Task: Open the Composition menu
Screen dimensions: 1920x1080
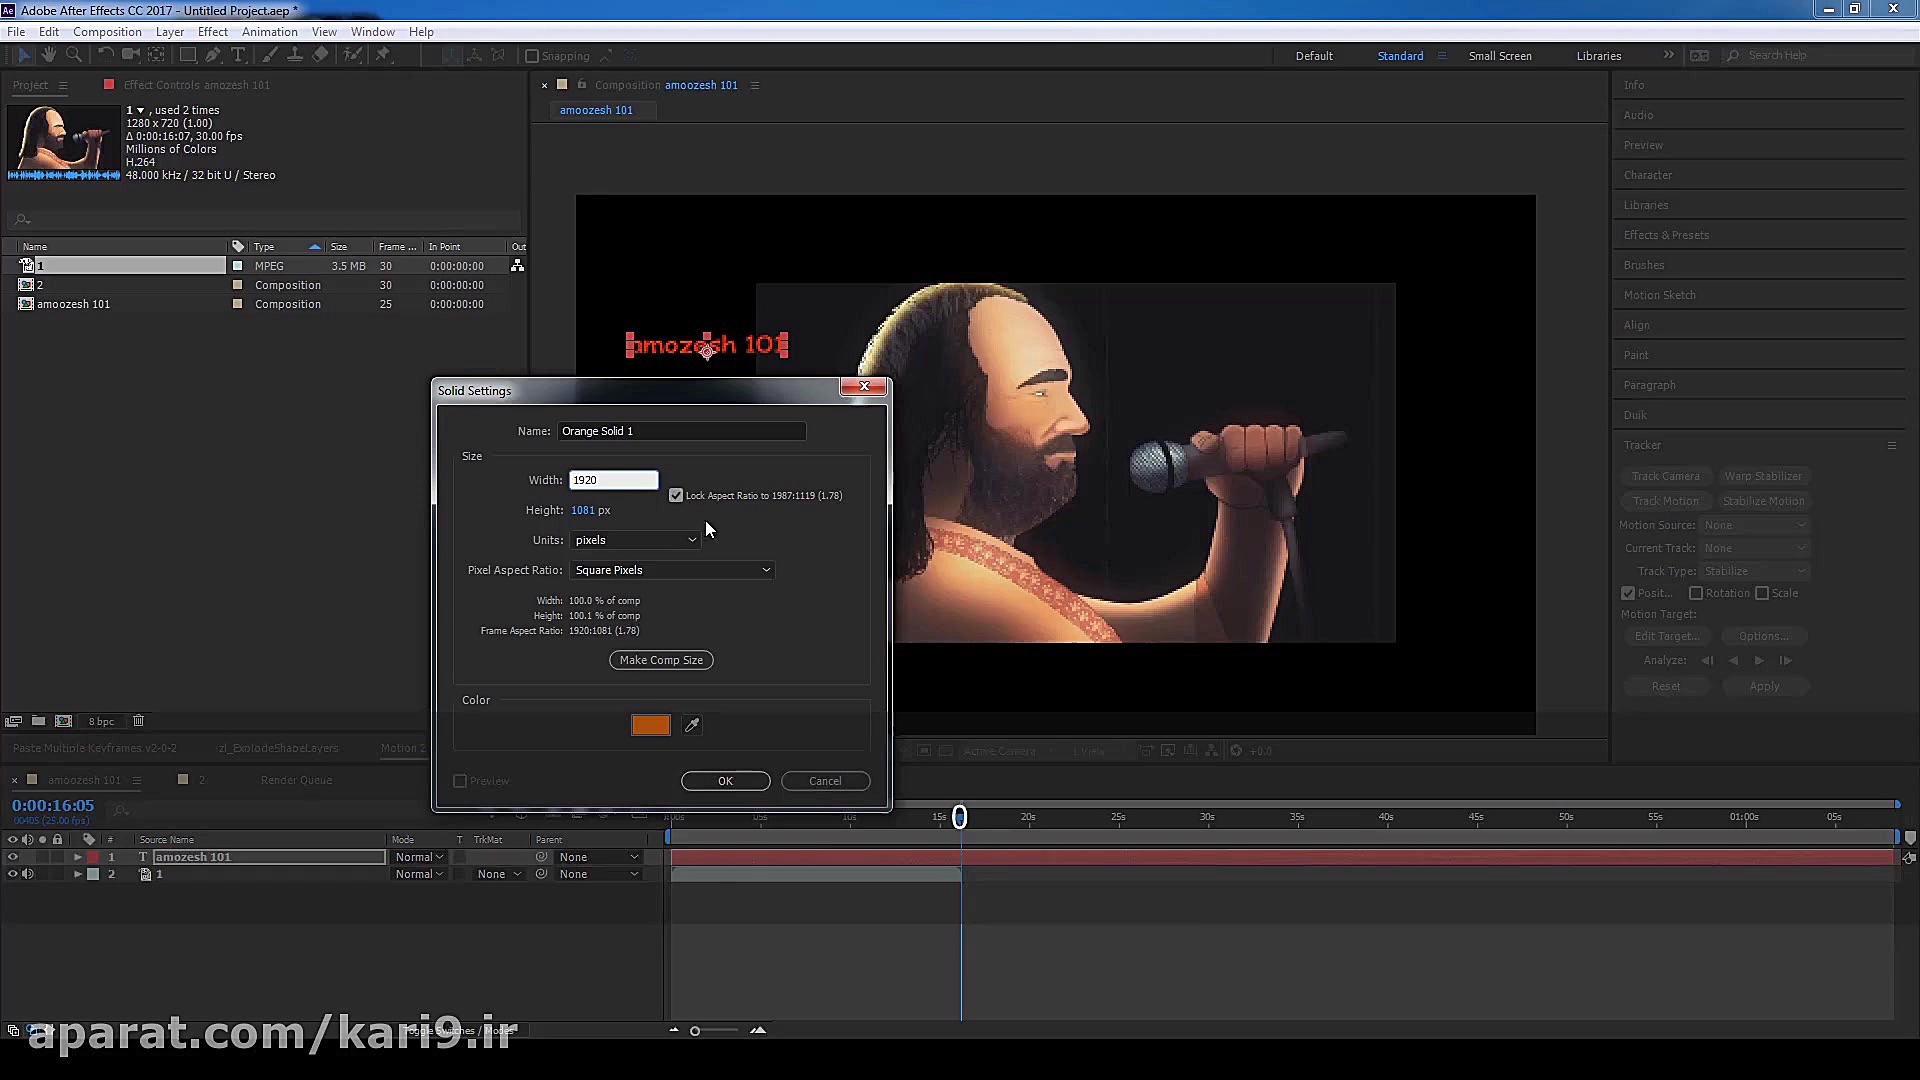Action: coord(107,32)
